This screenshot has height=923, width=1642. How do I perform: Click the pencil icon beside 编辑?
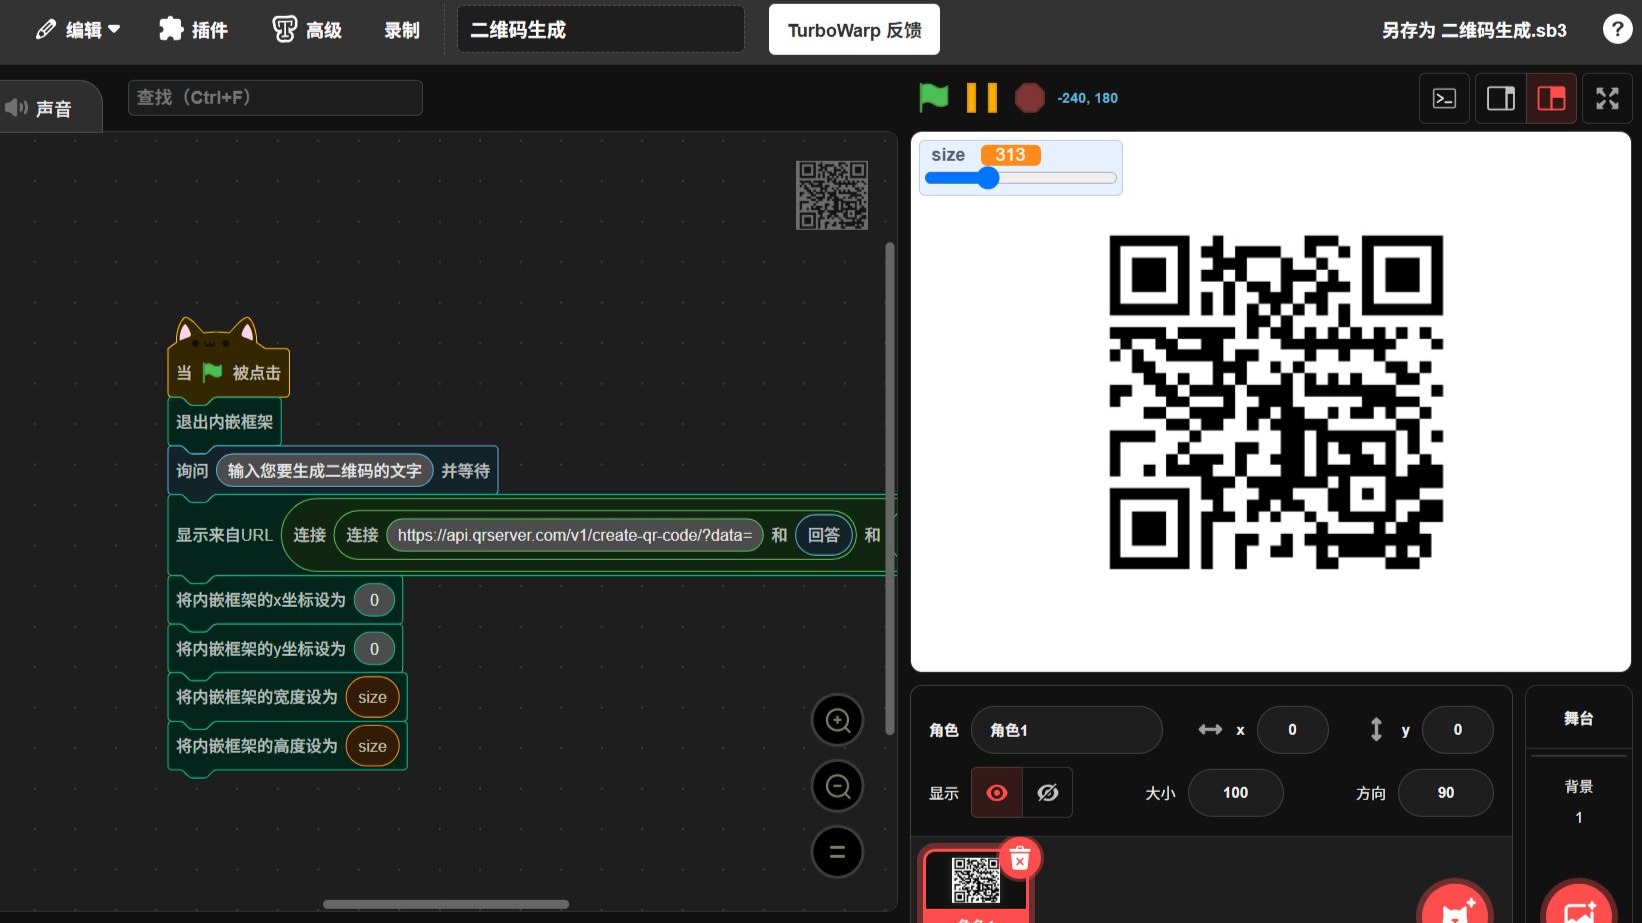tap(46, 30)
